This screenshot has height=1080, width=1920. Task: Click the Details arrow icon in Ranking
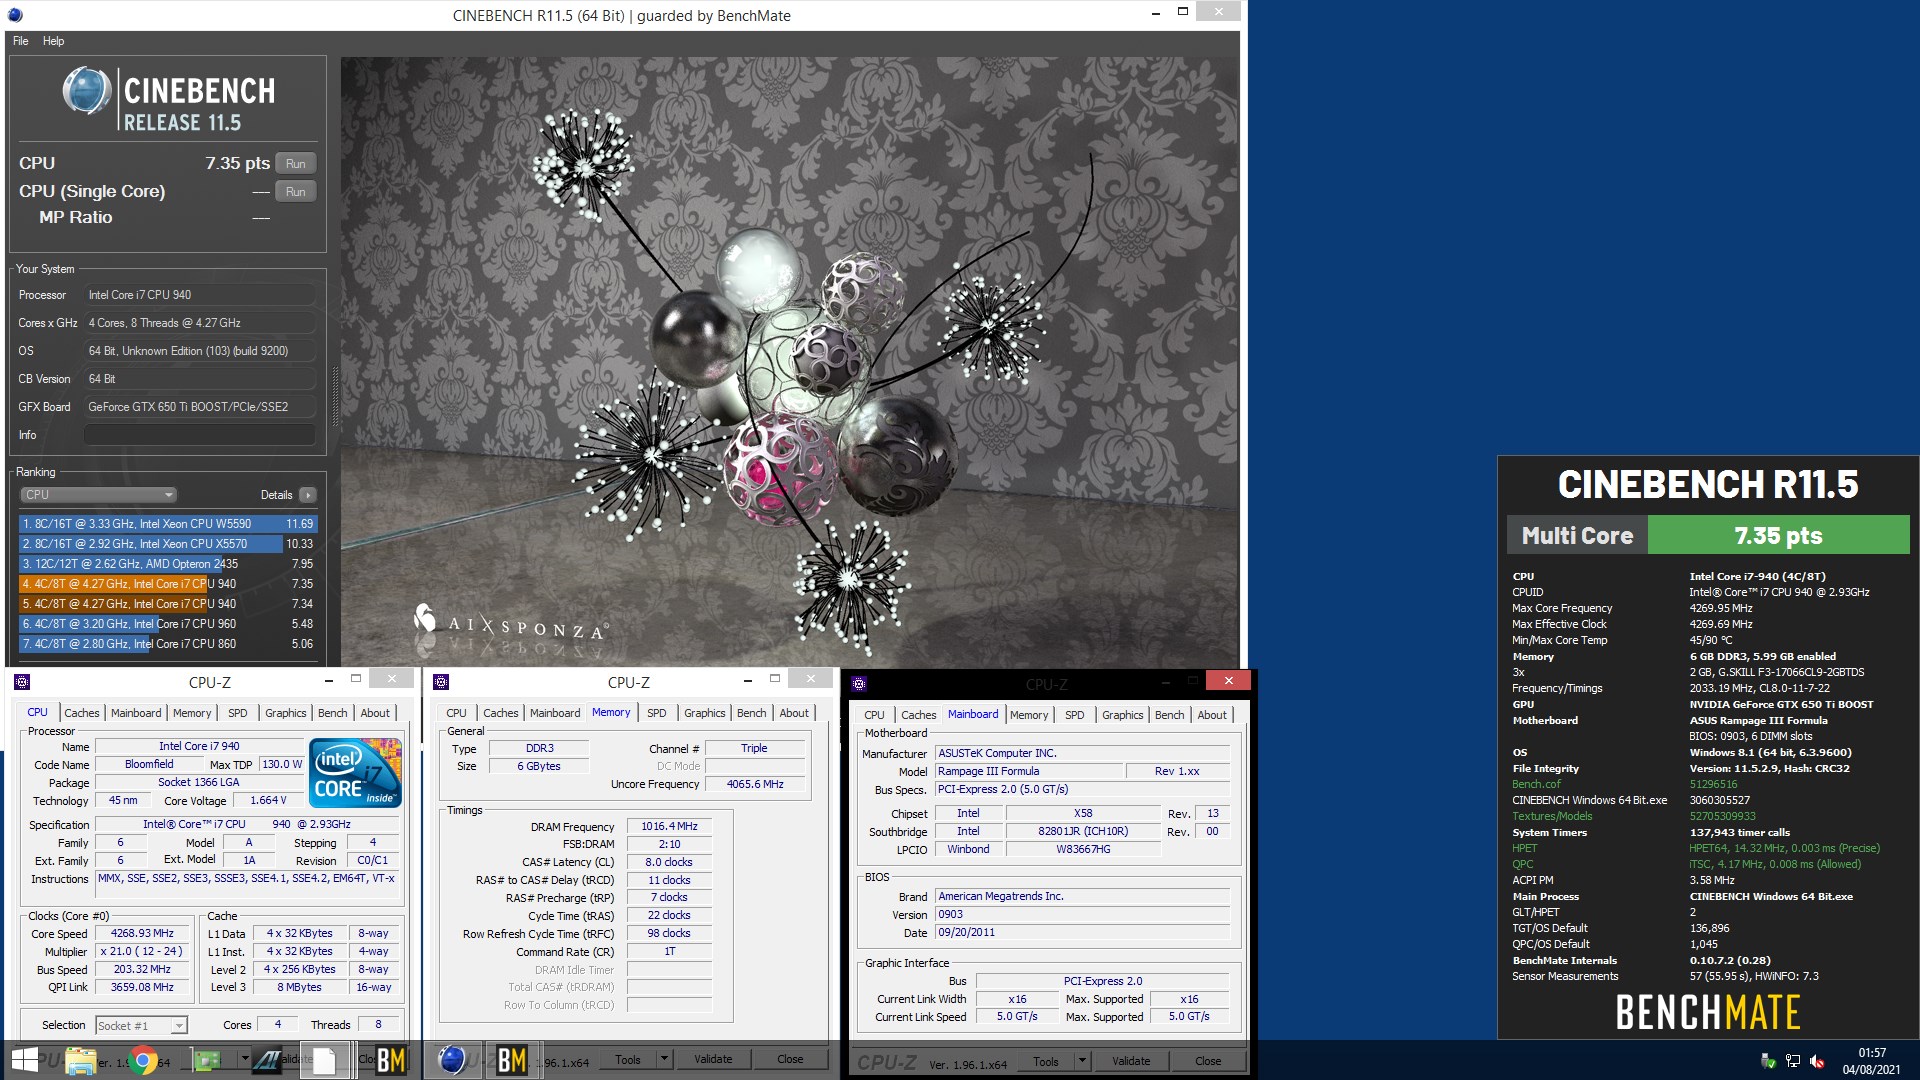coord(307,495)
